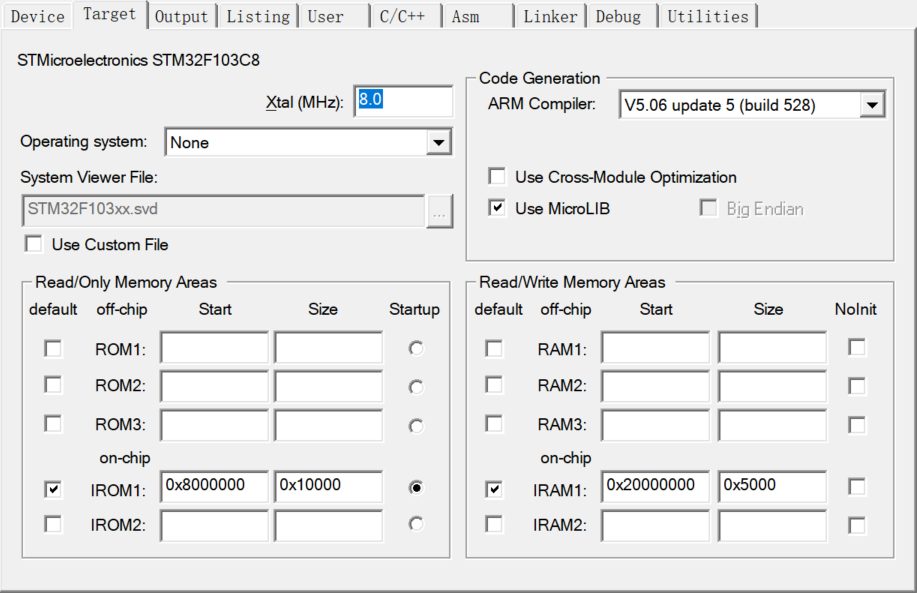
Task: Enable NoInit for RAM3
Action: click(857, 425)
